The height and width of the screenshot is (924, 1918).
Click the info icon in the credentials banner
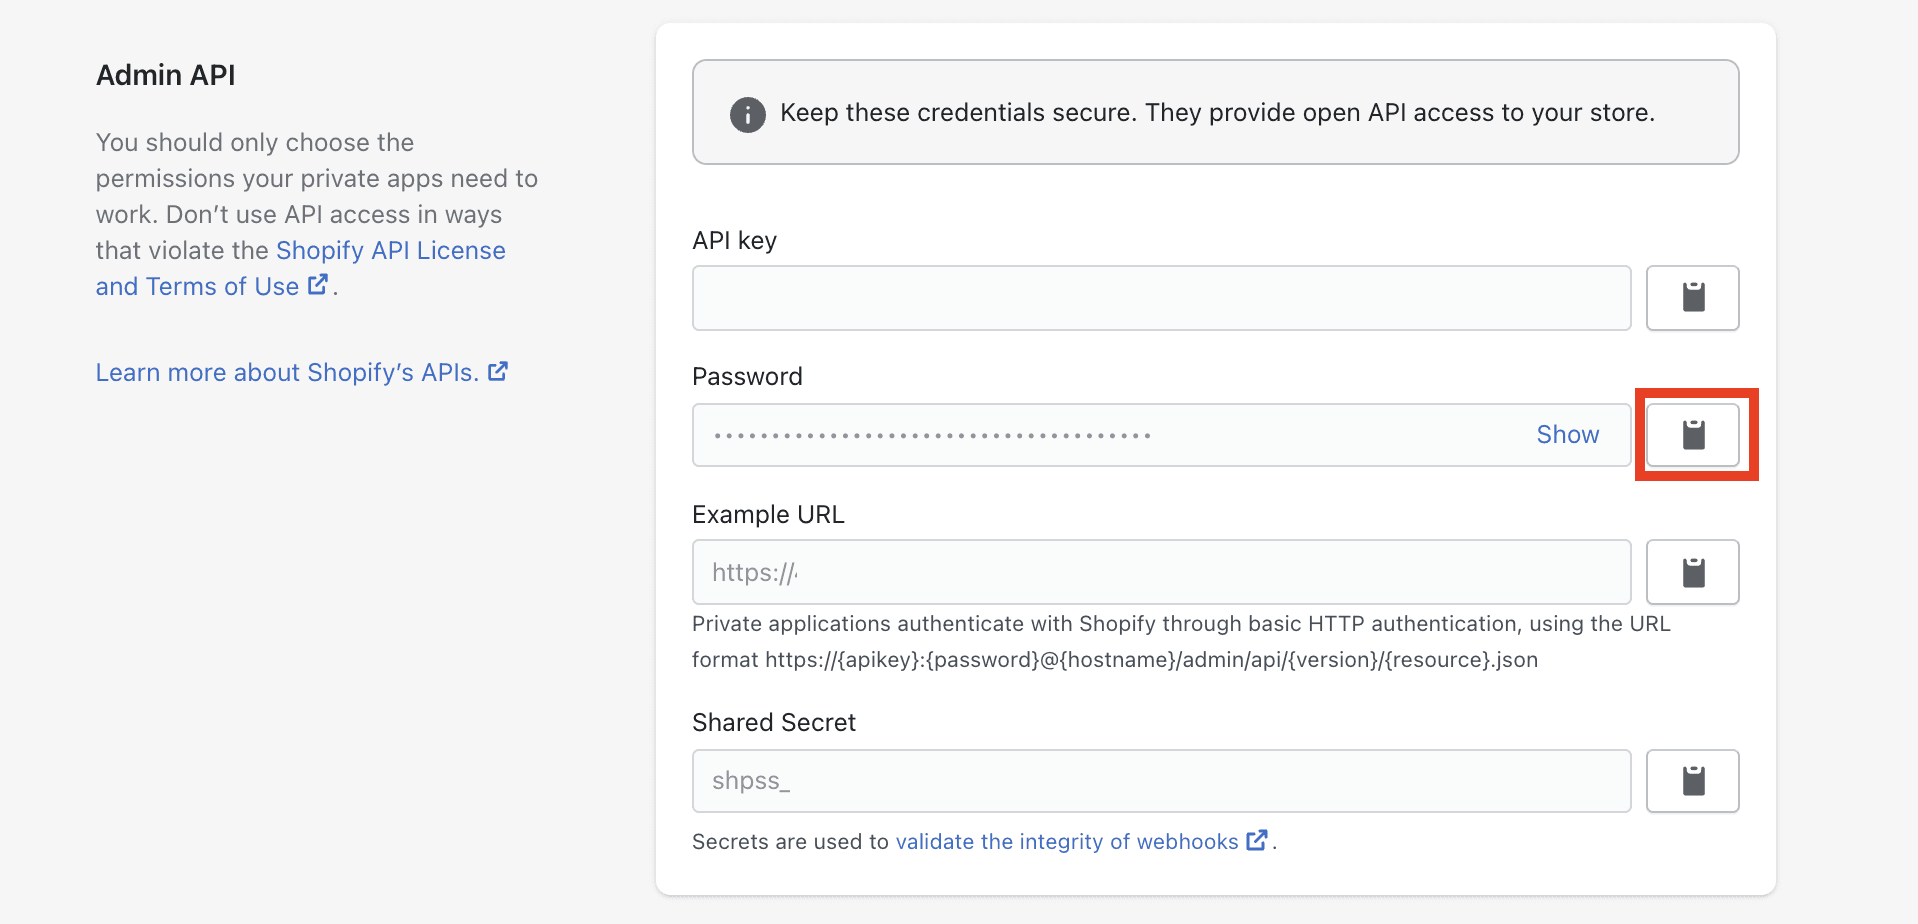(747, 113)
